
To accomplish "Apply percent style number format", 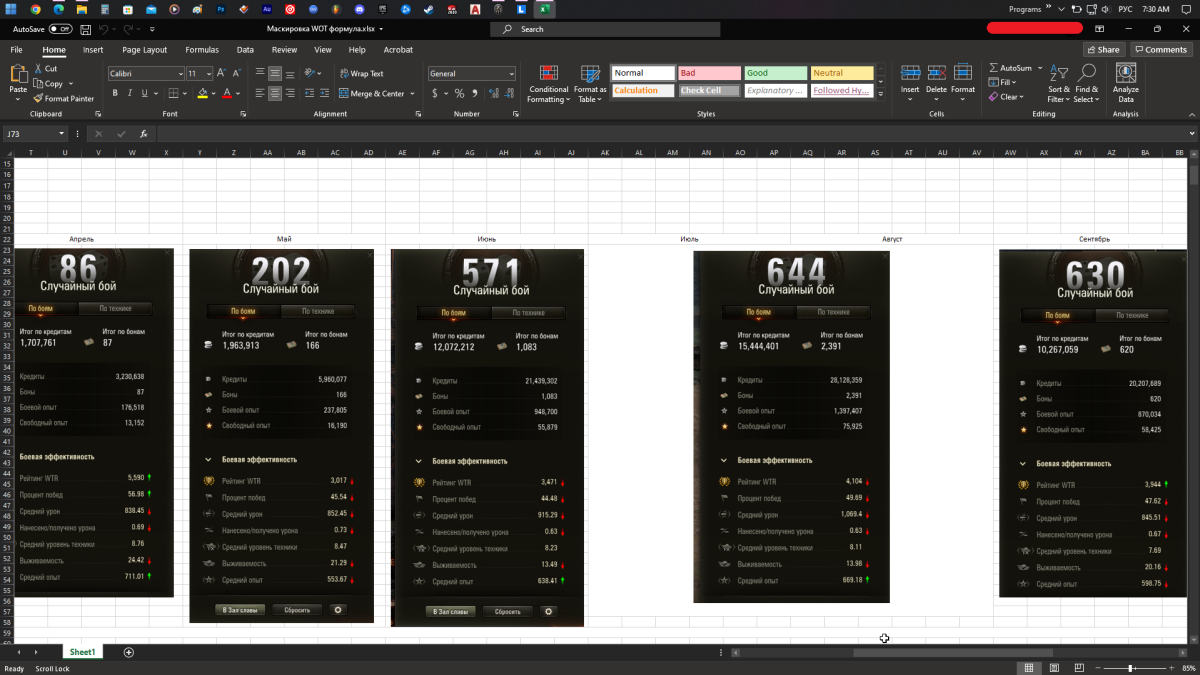I will pyautogui.click(x=459, y=93).
